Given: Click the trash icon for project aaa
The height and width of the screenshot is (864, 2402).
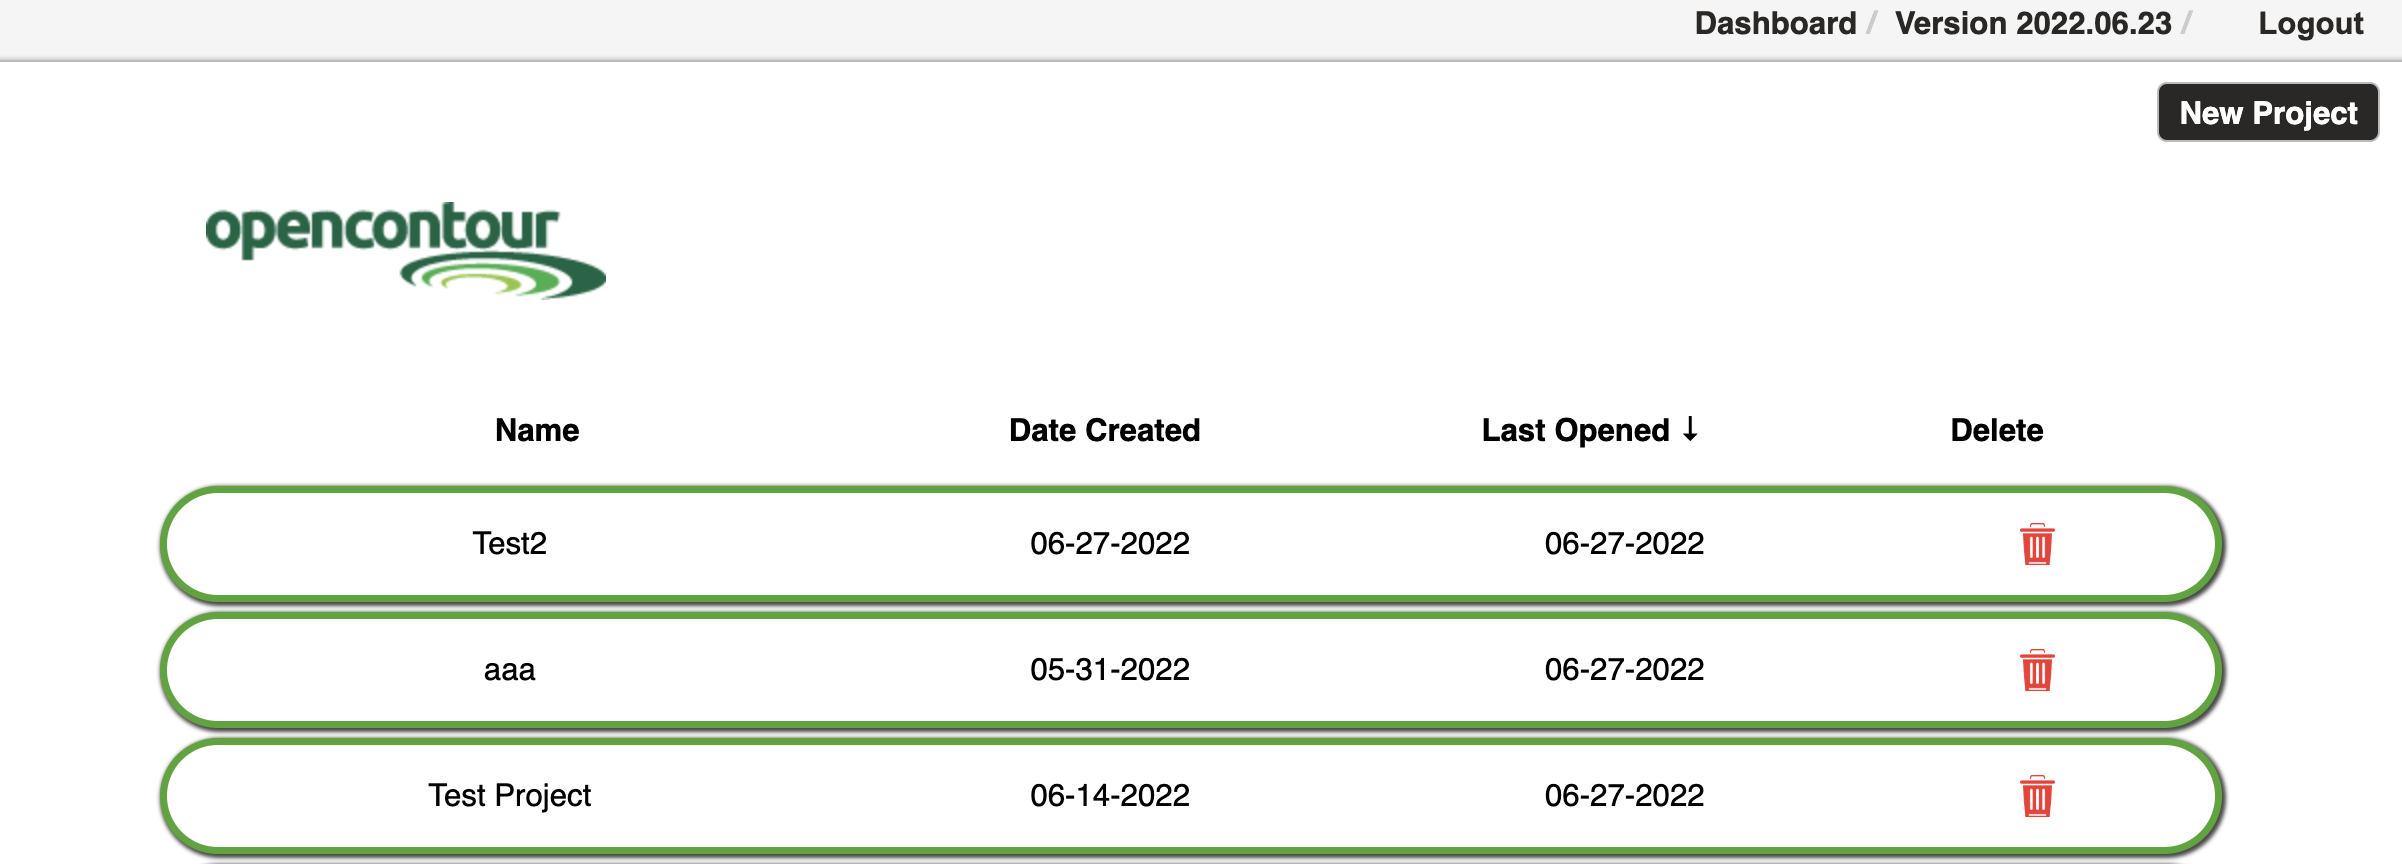Looking at the screenshot, I should pyautogui.click(x=2036, y=671).
